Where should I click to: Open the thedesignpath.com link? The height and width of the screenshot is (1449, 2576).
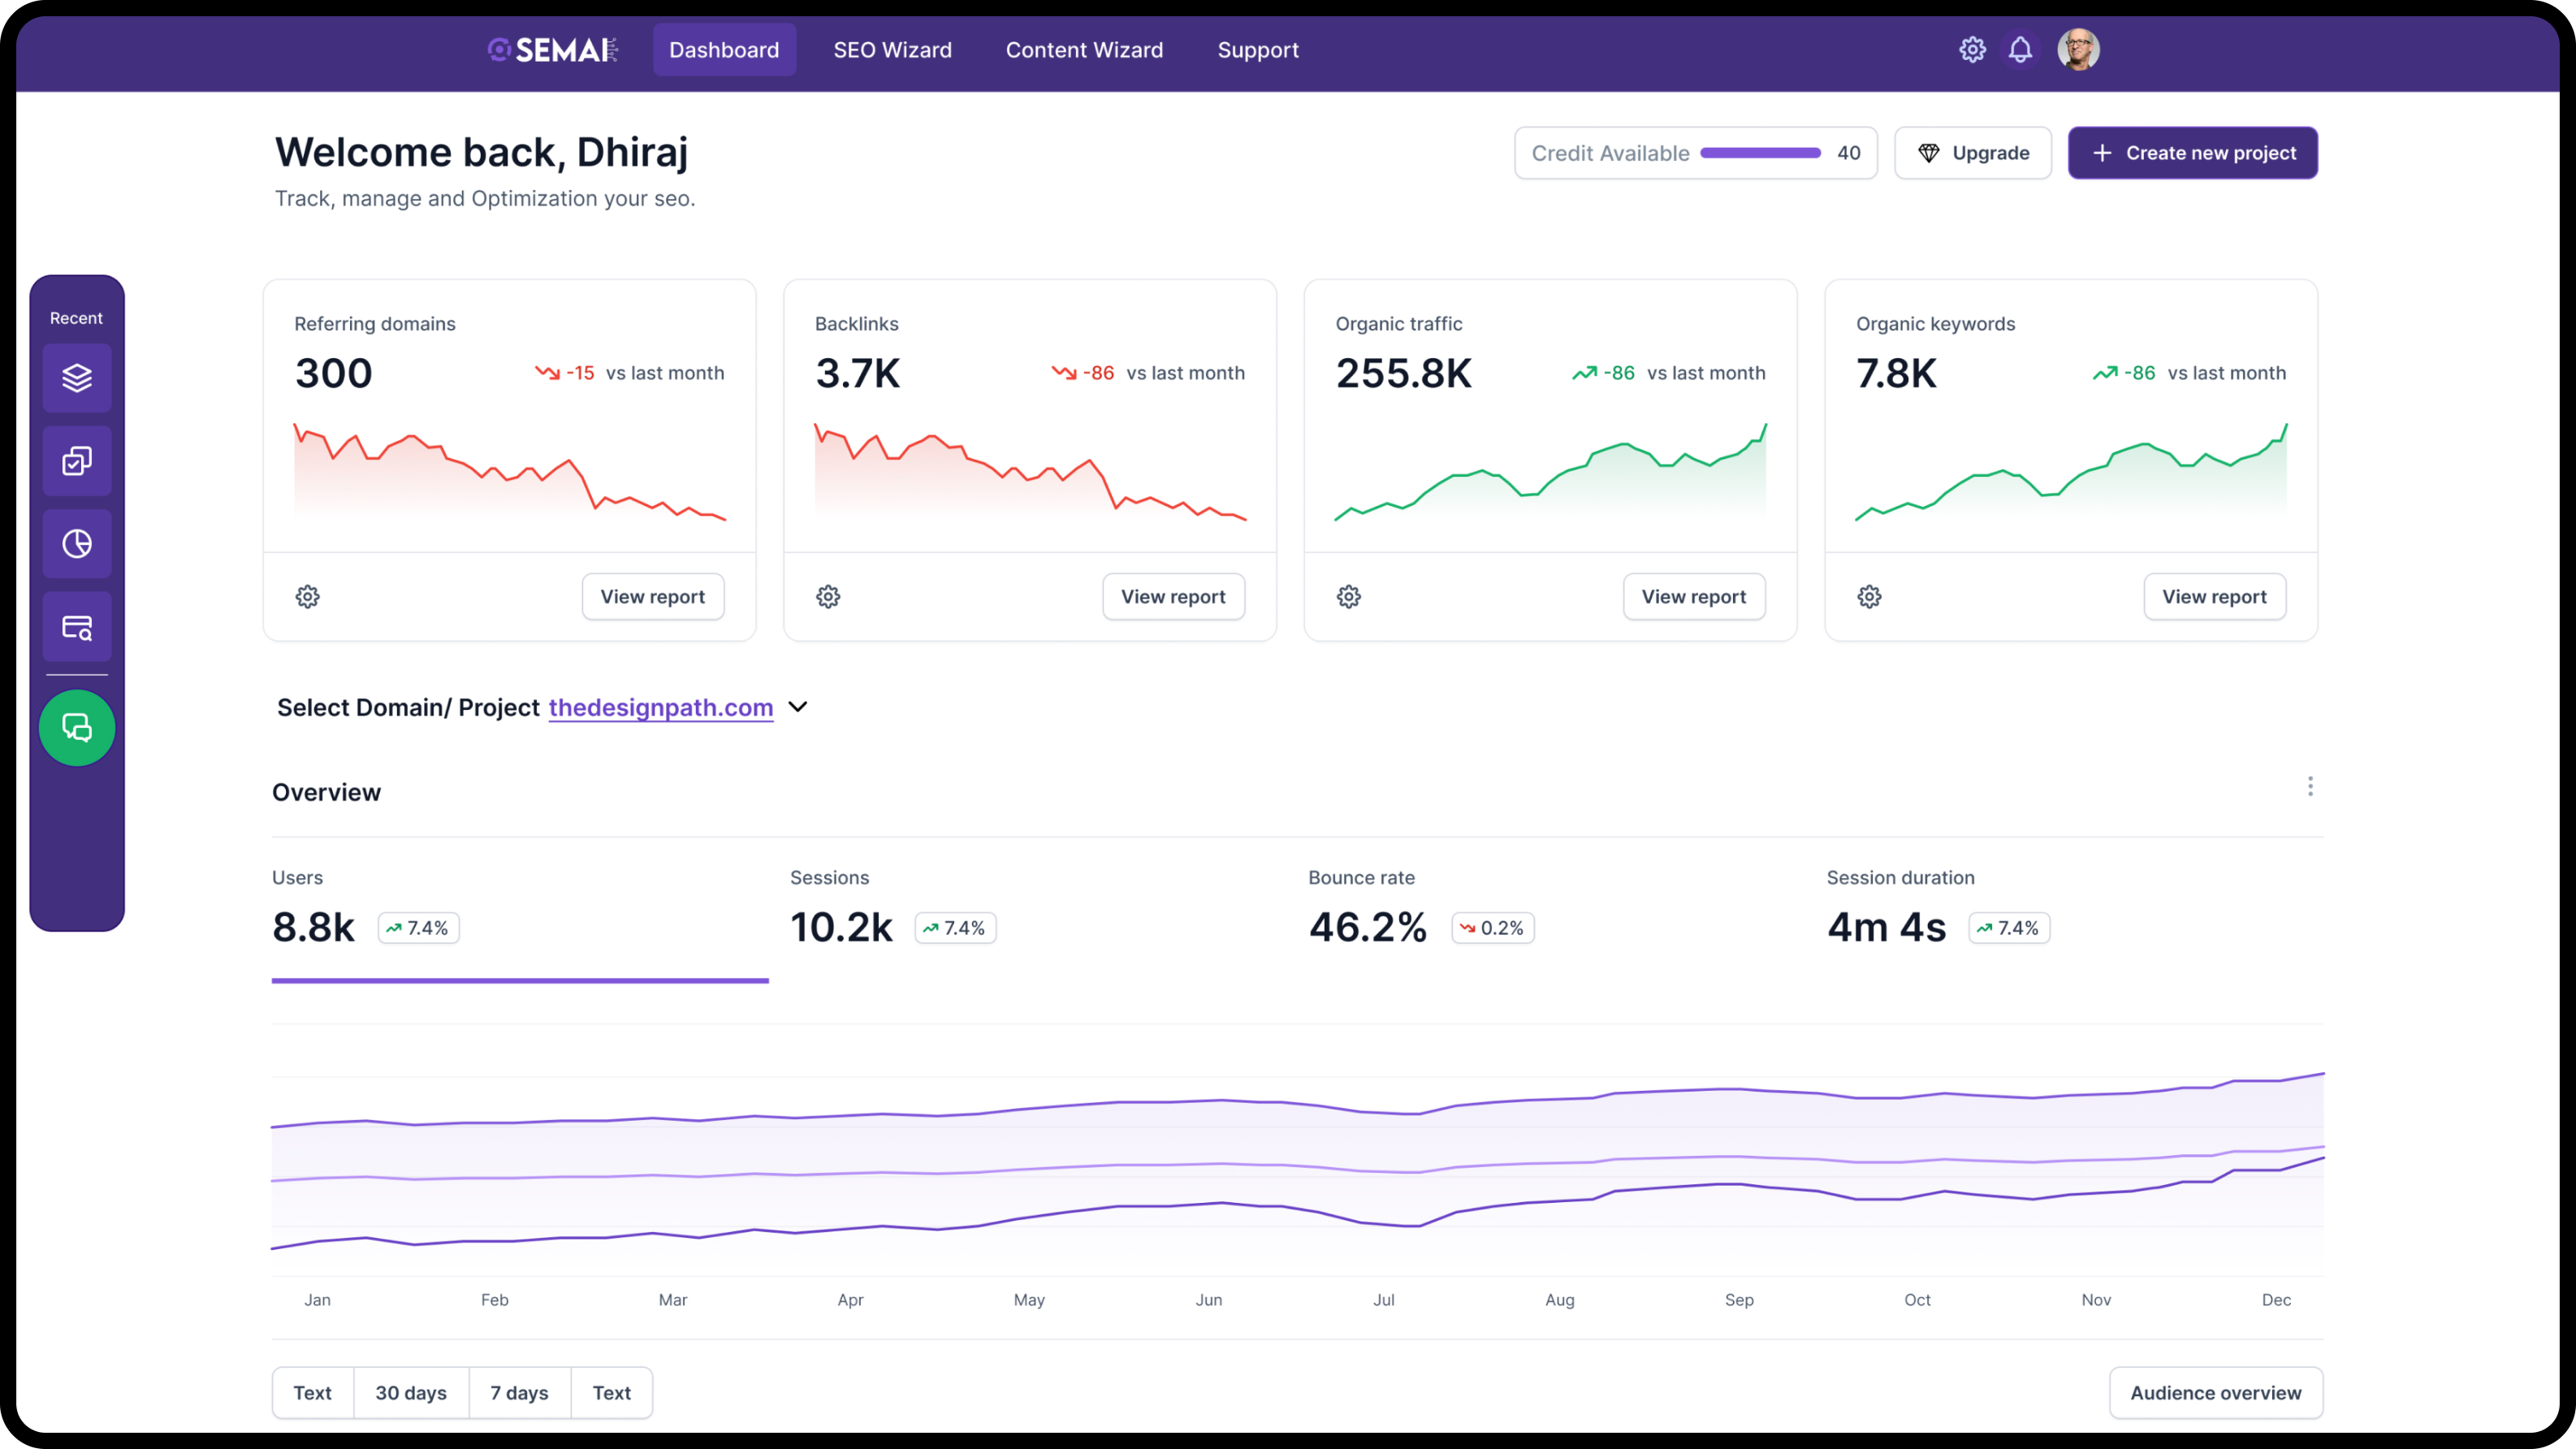point(660,708)
